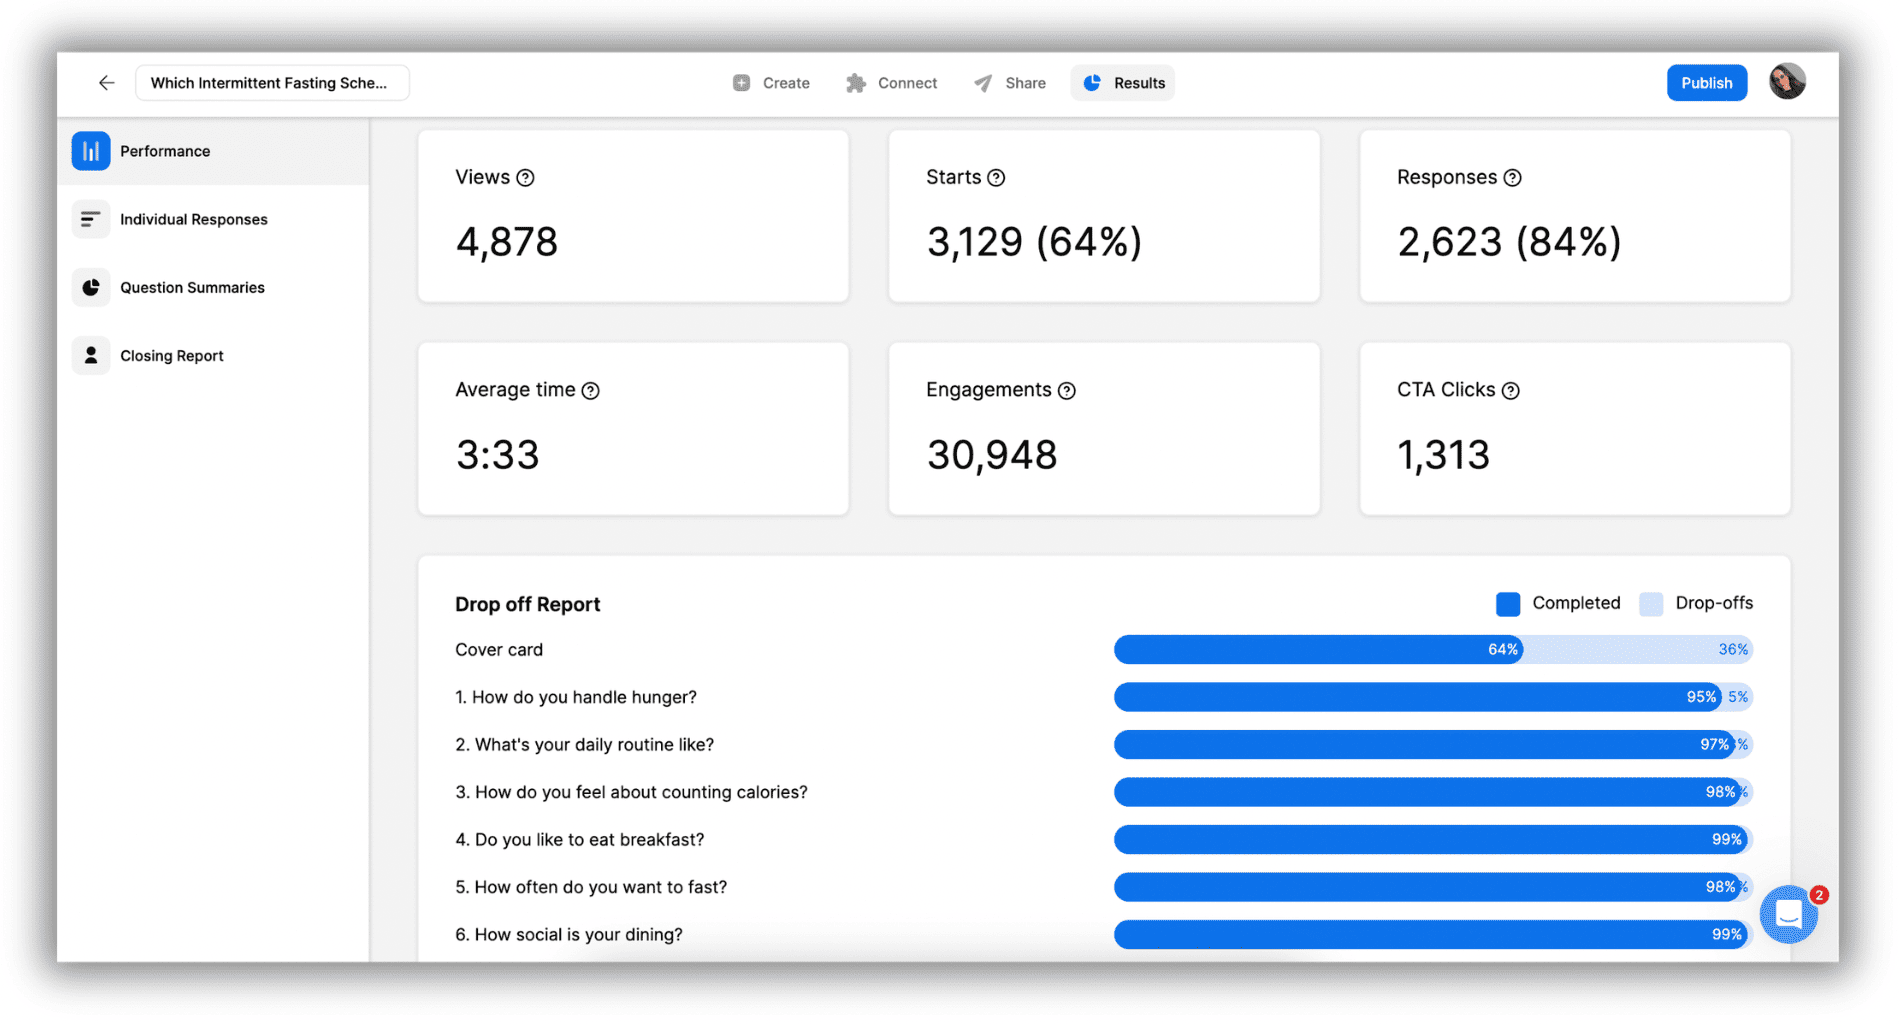Viewport: 1900px width, 1024px height.
Task: Click the Publish button
Action: (1706, 82)
